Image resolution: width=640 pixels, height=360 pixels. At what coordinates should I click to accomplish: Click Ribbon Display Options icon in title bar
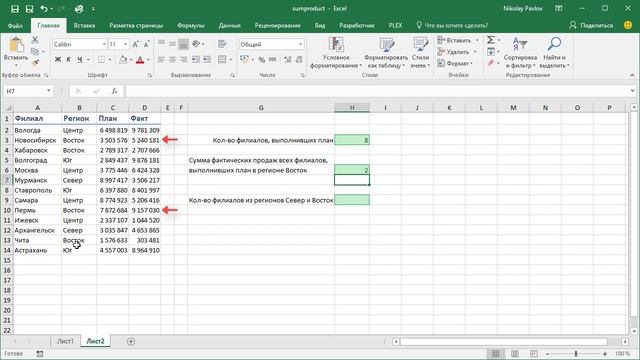tap(559, 9)
